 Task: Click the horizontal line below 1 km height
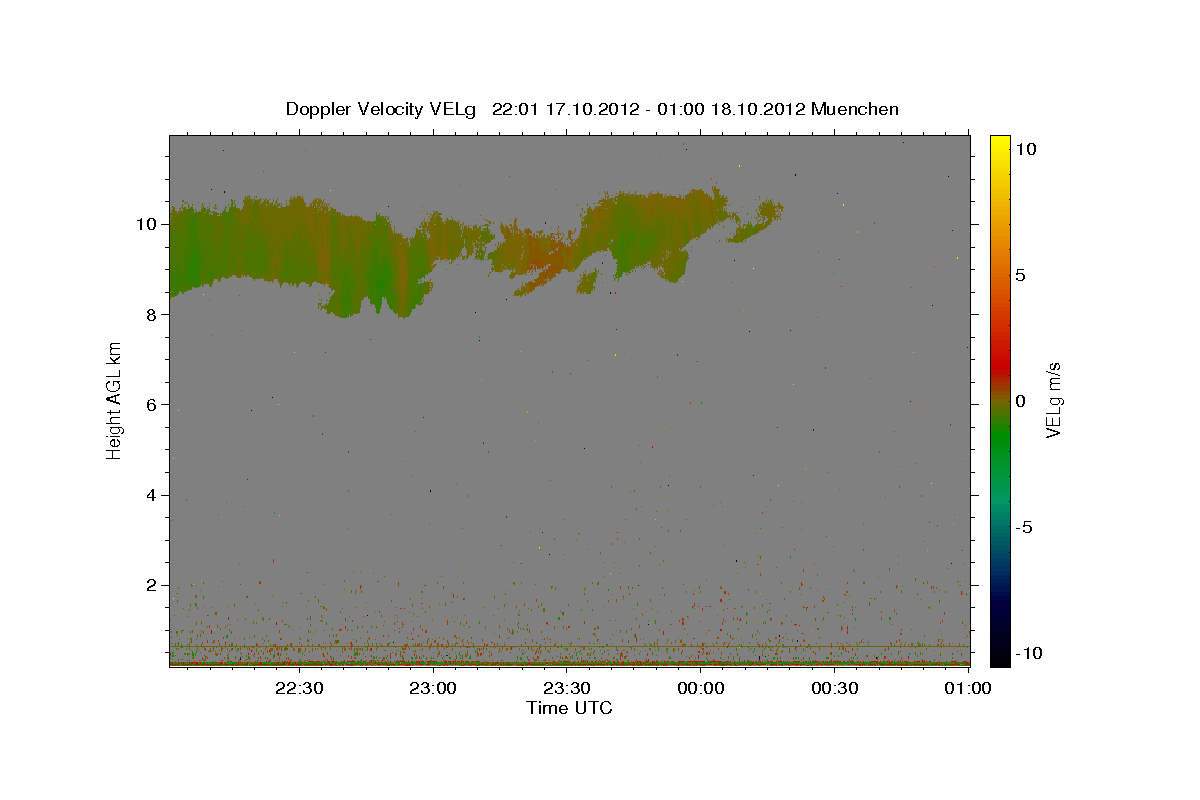tap(570, 646)
